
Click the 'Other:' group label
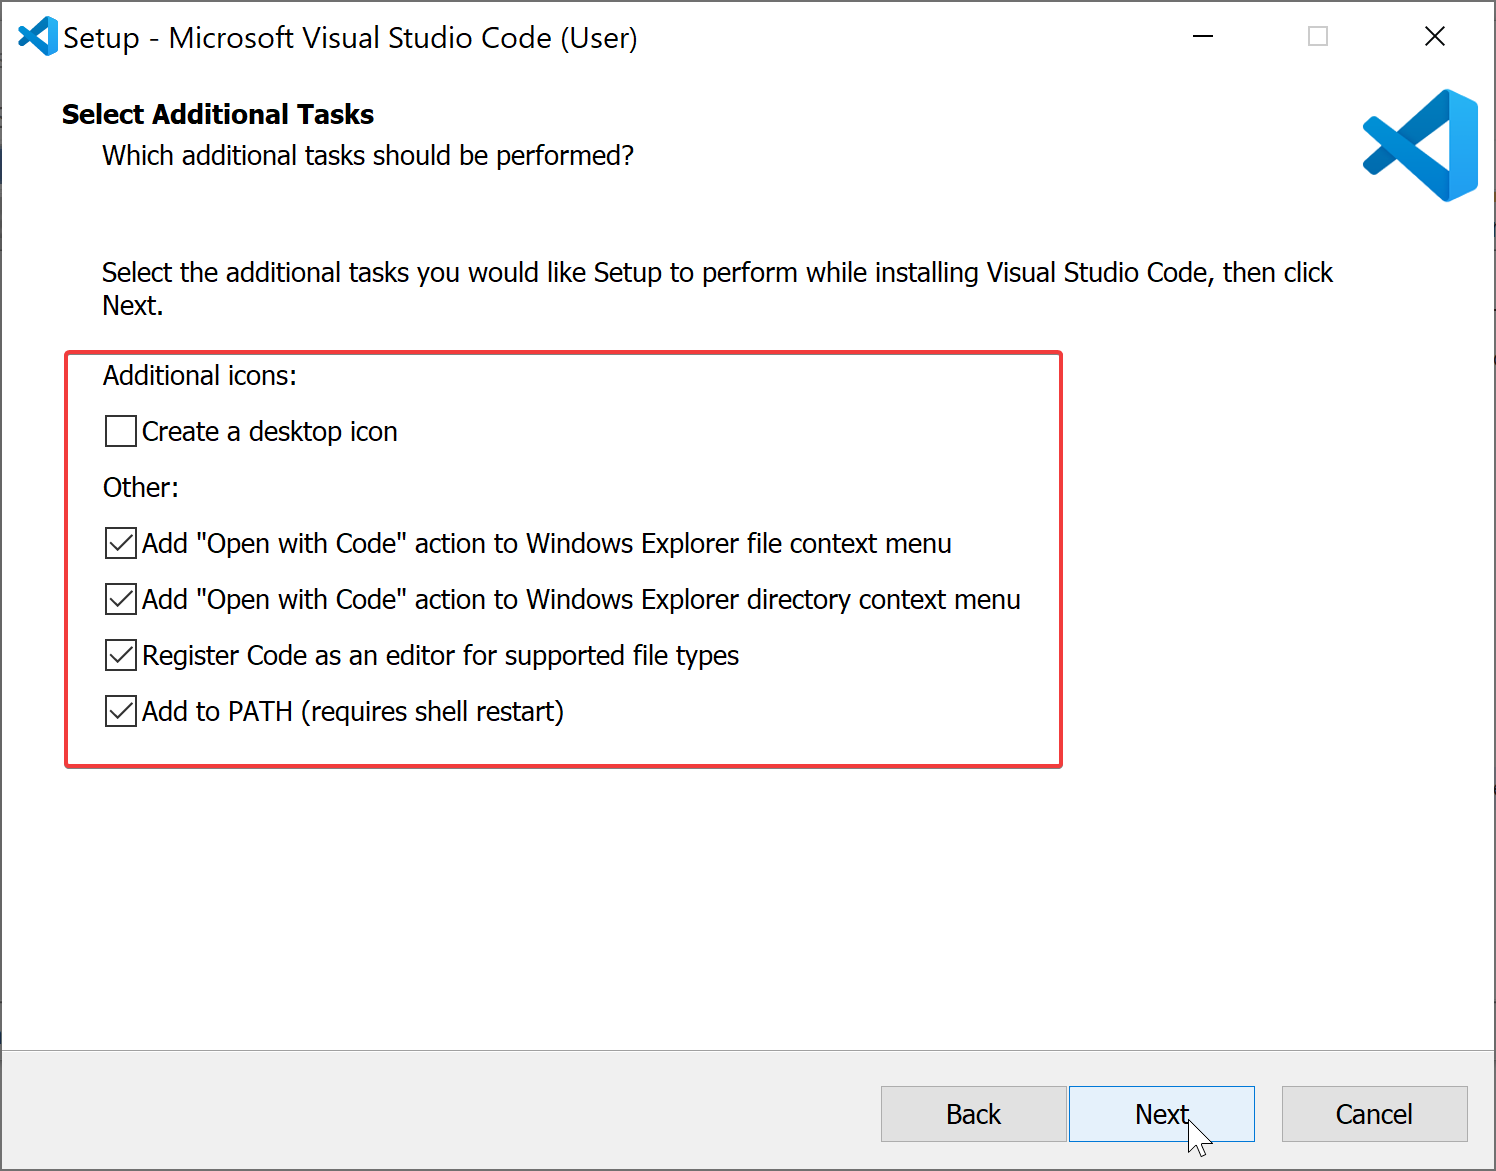pos(141,488)
